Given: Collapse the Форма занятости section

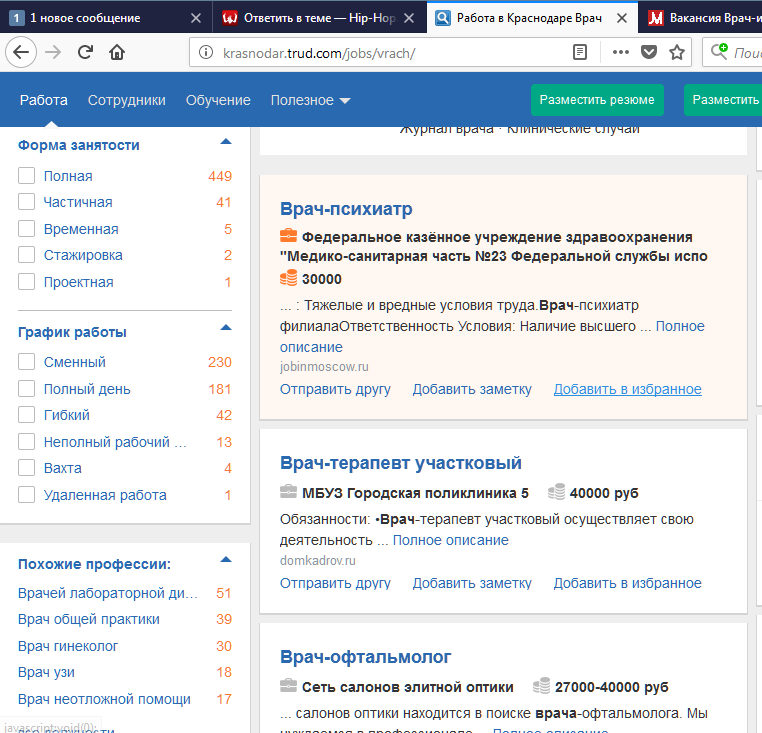Looking at the screenshot, I should tap(226, 142).
